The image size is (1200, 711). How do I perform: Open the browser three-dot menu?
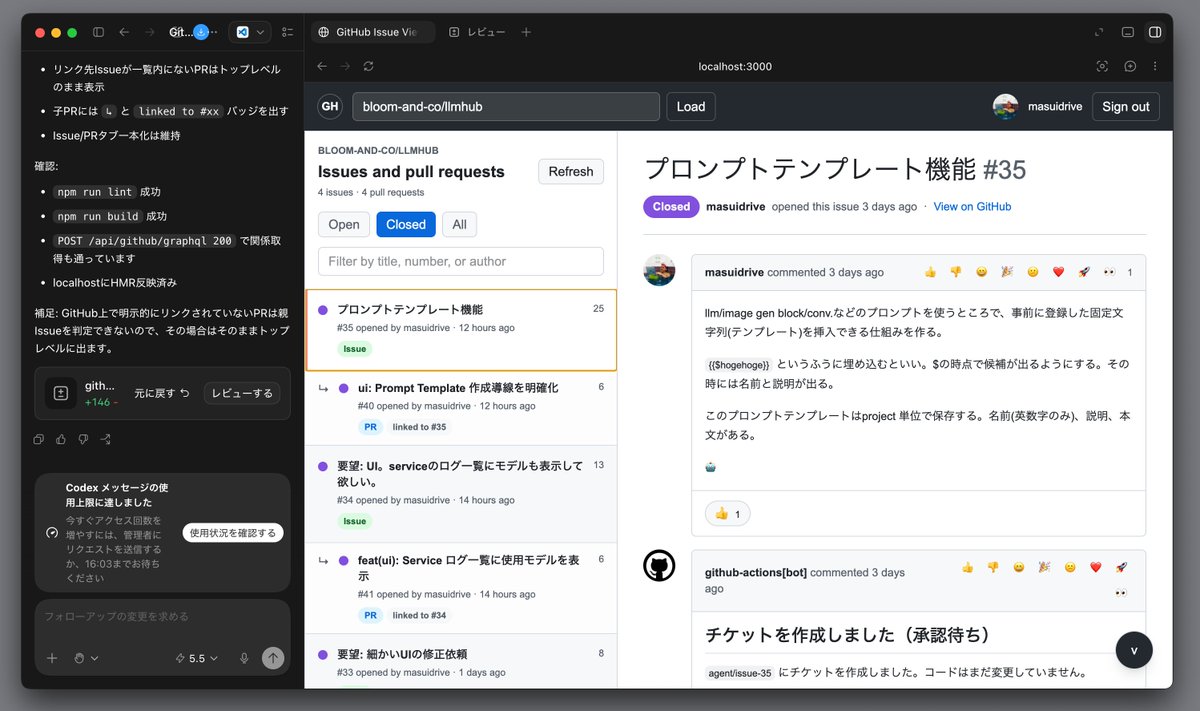click(x=1157, y=66)
